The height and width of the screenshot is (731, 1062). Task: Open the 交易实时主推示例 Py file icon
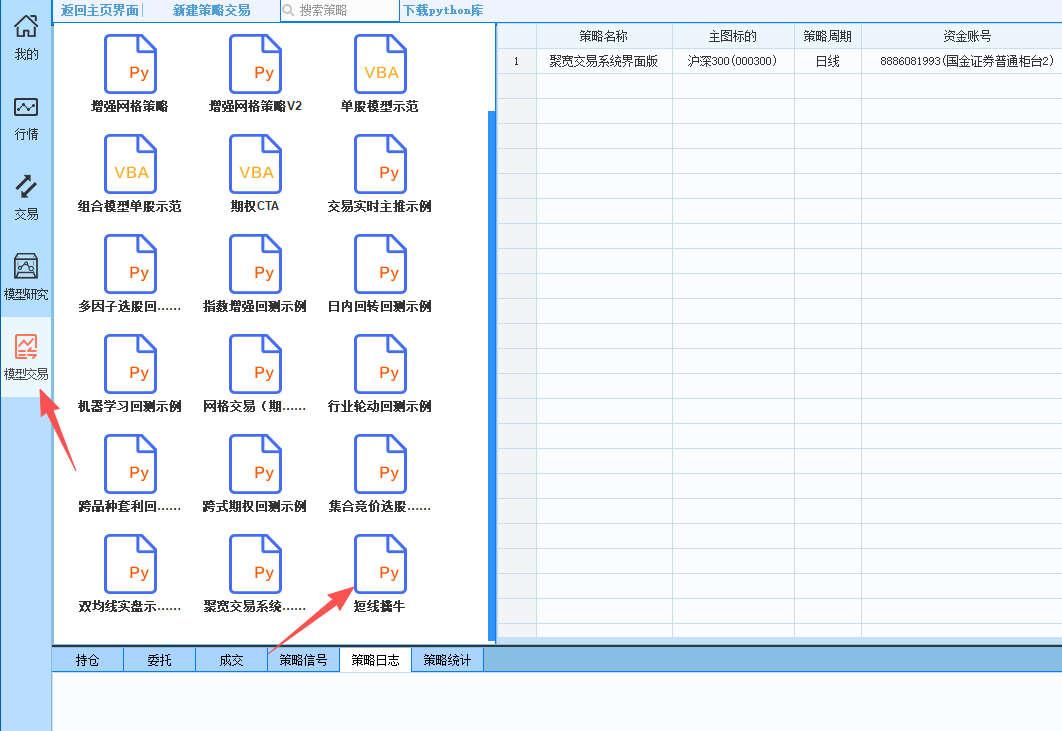click(380, 164)
